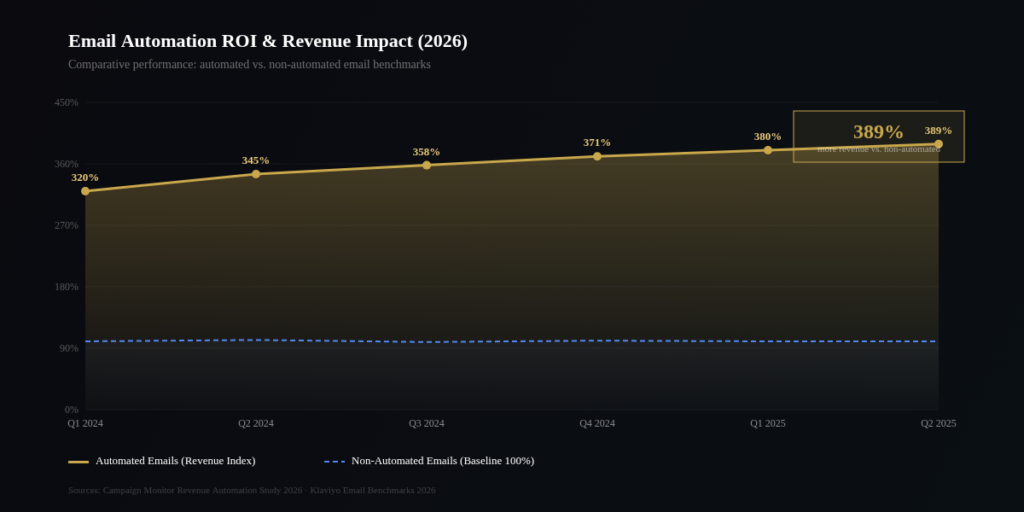Click the comparative performance subtitle

[249, 65]
